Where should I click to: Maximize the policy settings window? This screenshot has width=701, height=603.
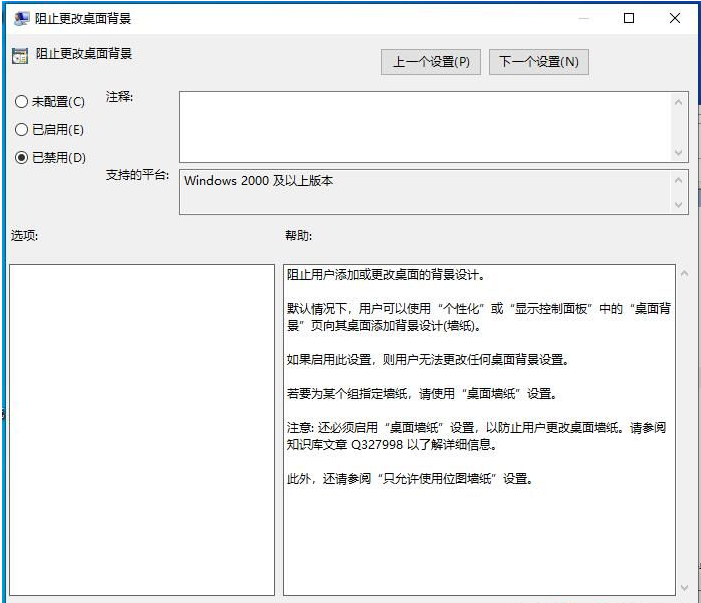[629, 18]
